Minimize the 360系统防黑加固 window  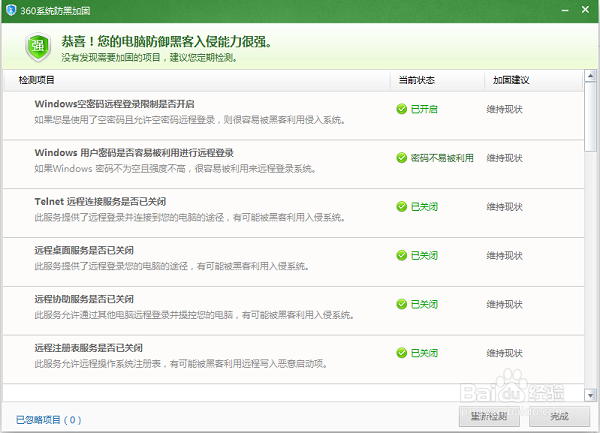click(x=565, y=10)
